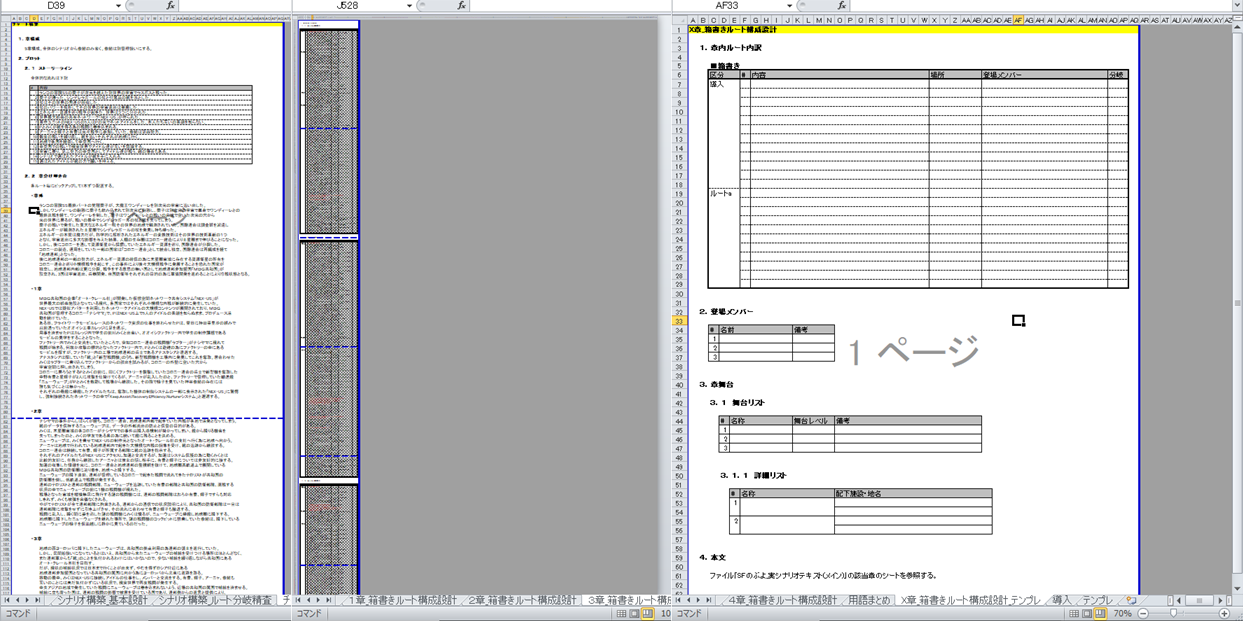Expand the Name Box dropdown showing J528

pos(410,6)
